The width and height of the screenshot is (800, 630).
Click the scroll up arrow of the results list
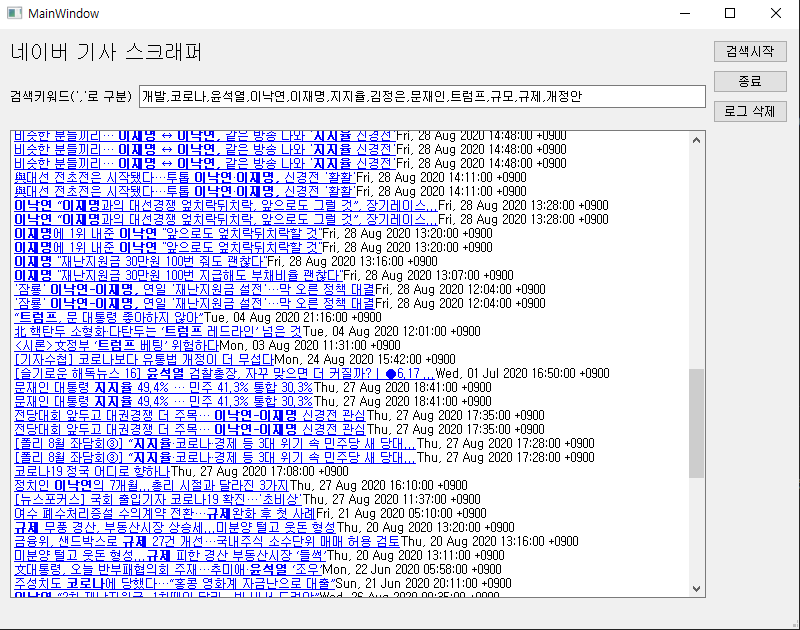pos(696,140)
